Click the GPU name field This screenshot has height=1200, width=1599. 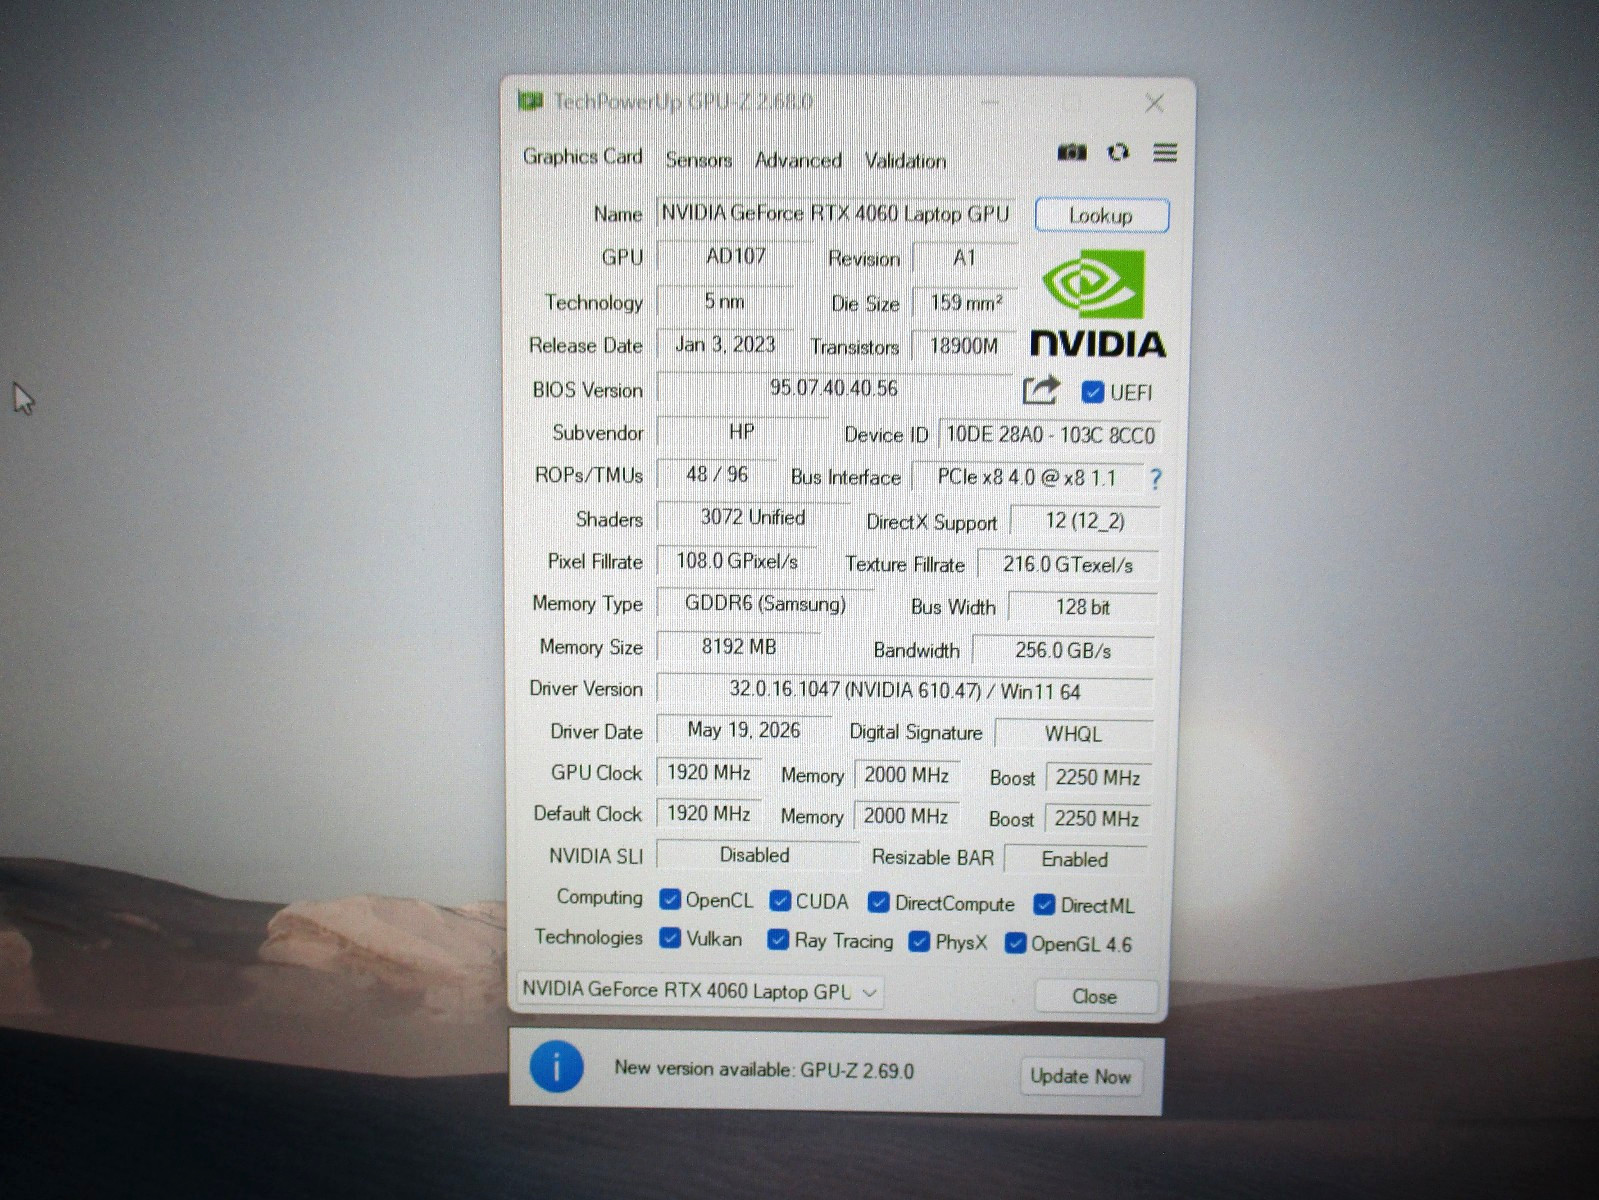click(x=836, y=213)
